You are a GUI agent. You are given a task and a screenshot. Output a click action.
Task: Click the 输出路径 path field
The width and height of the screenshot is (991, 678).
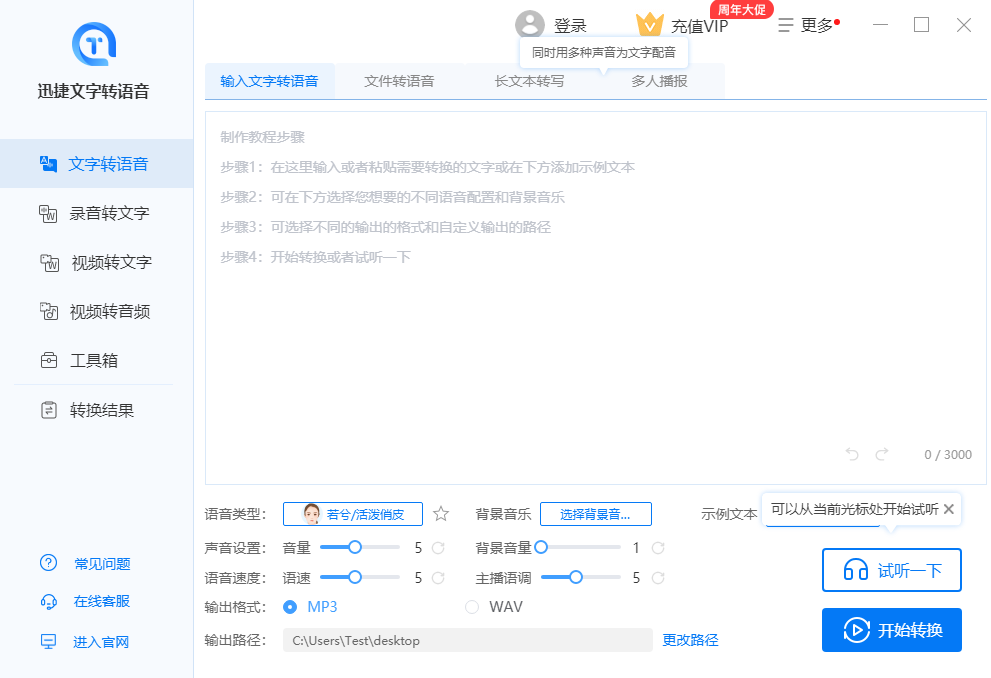pos(468,640)
